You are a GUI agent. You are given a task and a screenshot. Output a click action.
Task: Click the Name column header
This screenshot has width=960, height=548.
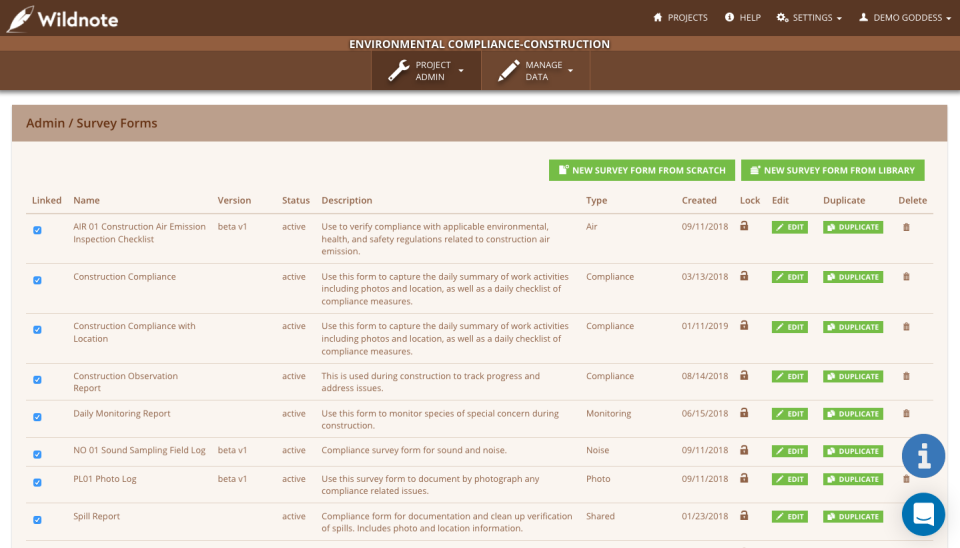[86, 200]
